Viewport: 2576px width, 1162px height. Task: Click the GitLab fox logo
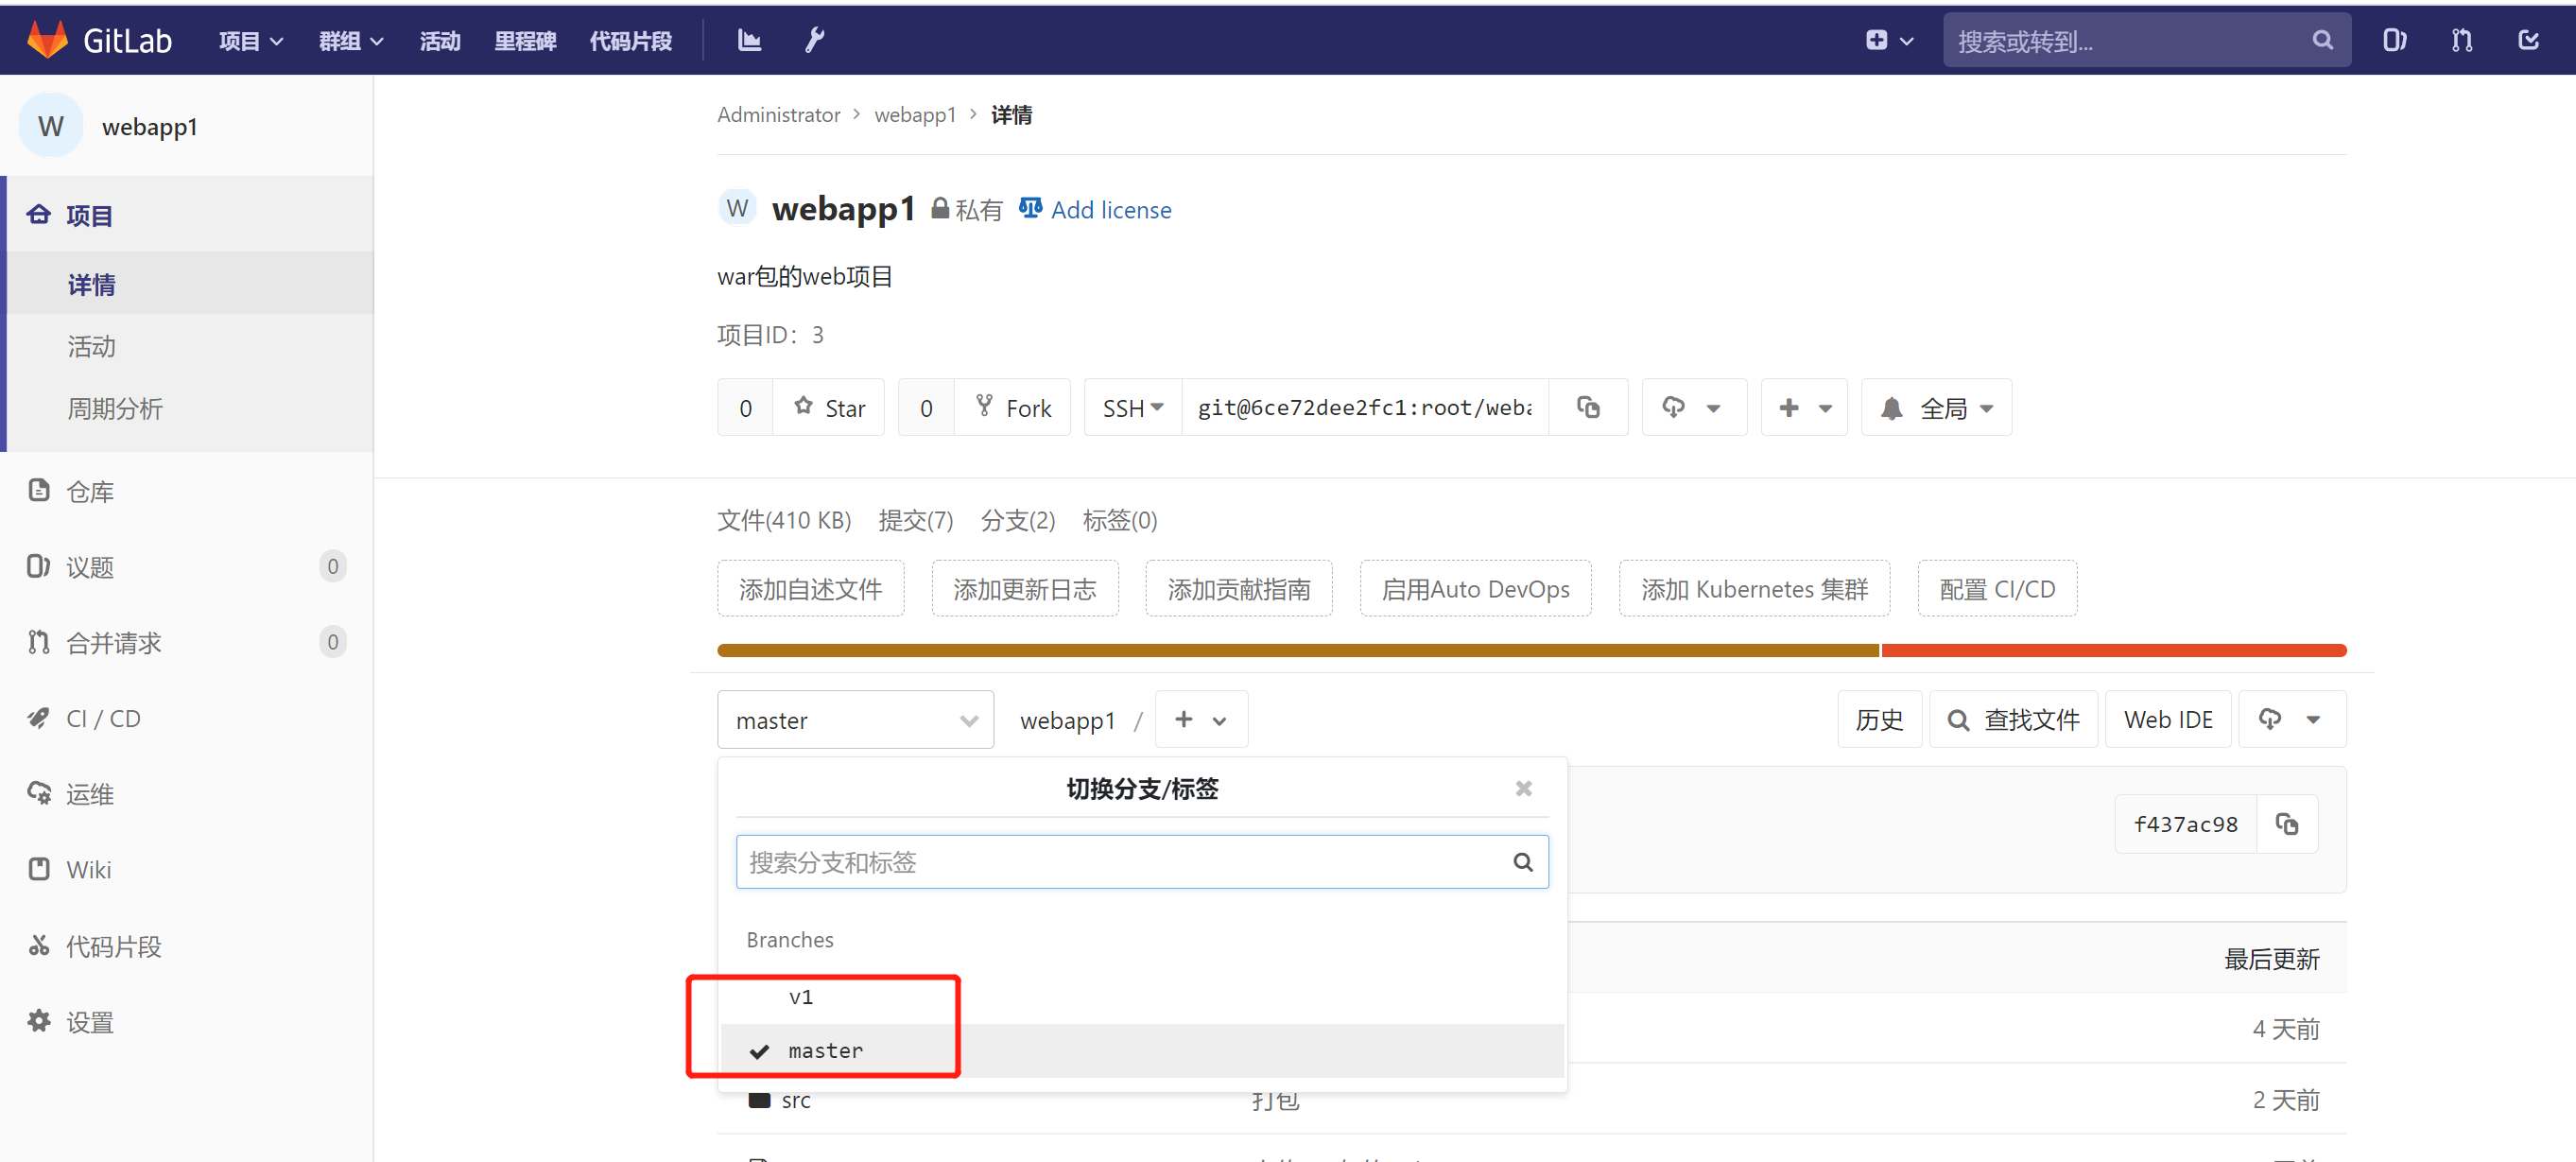point(47,40)
